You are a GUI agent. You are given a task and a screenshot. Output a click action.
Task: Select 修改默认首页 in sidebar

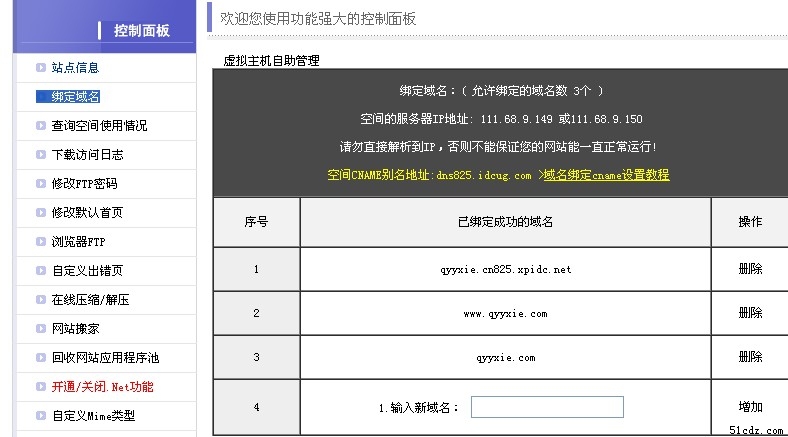[x=87, y=212]
